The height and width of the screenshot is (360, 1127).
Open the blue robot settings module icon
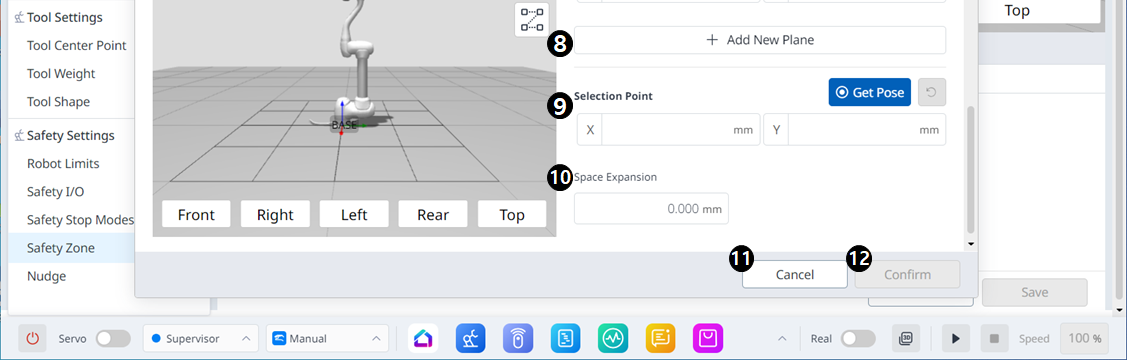(x=471, y=338)
